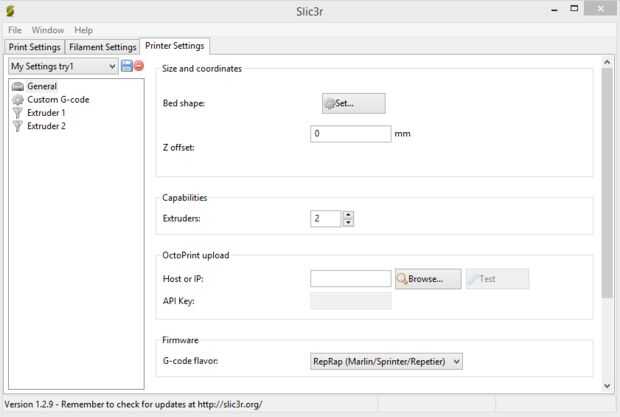Open the G-code flavor dropdown

pyautogui.click(x=386, y=361)
